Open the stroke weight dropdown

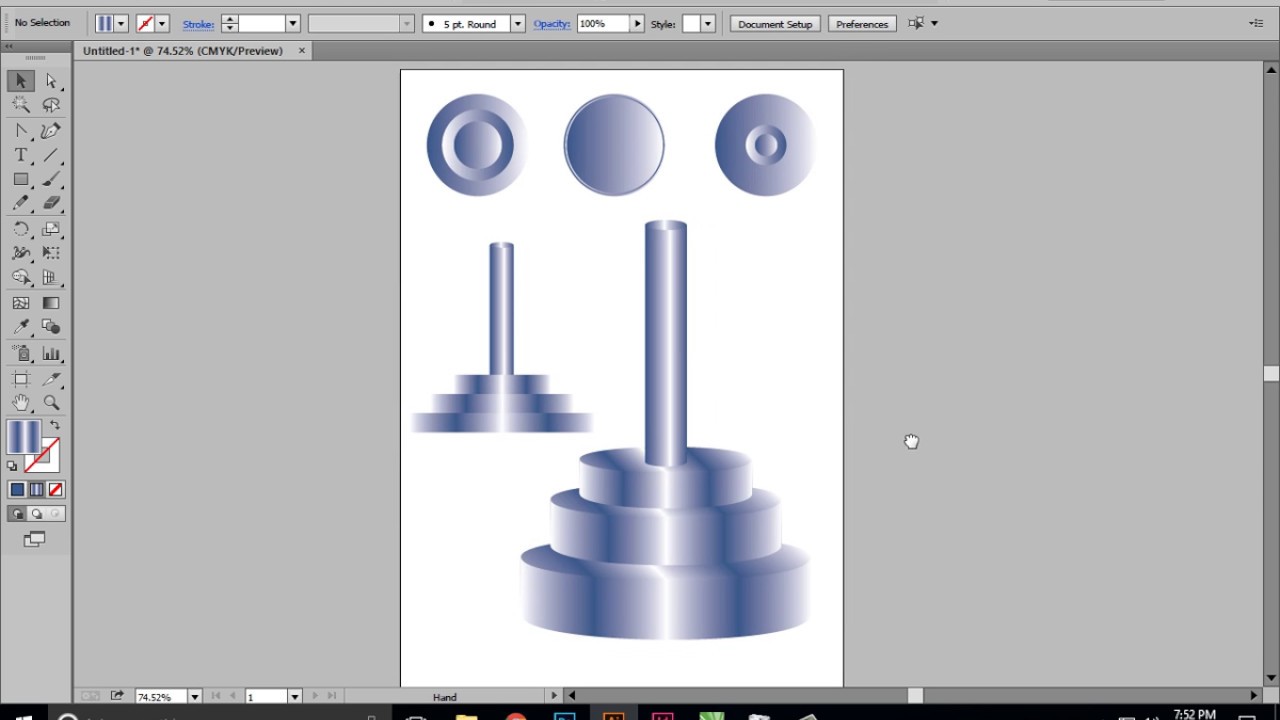coord(293,23)
